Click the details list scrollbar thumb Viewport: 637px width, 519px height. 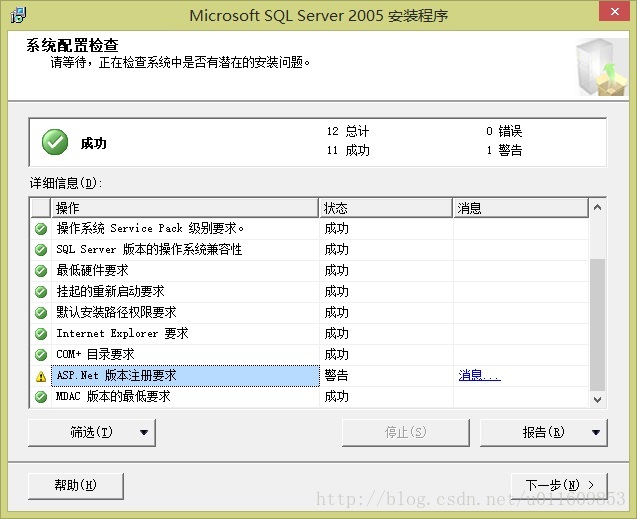[x=597, y=325]
